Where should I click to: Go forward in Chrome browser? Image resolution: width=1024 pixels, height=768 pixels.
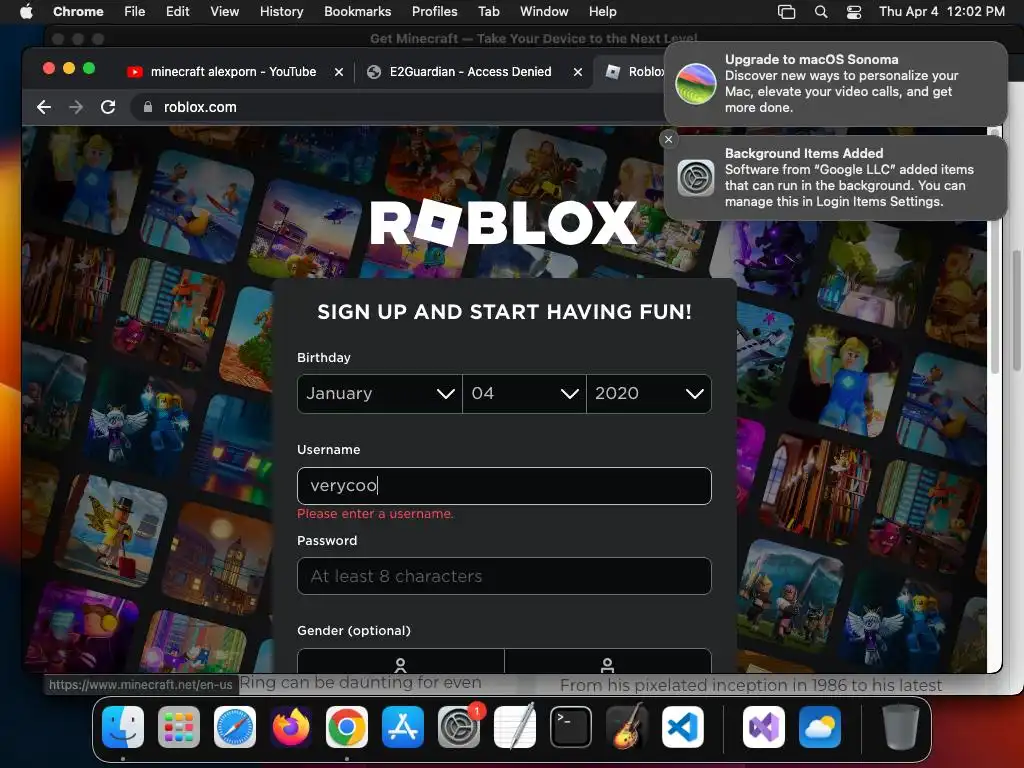(76, 107)
